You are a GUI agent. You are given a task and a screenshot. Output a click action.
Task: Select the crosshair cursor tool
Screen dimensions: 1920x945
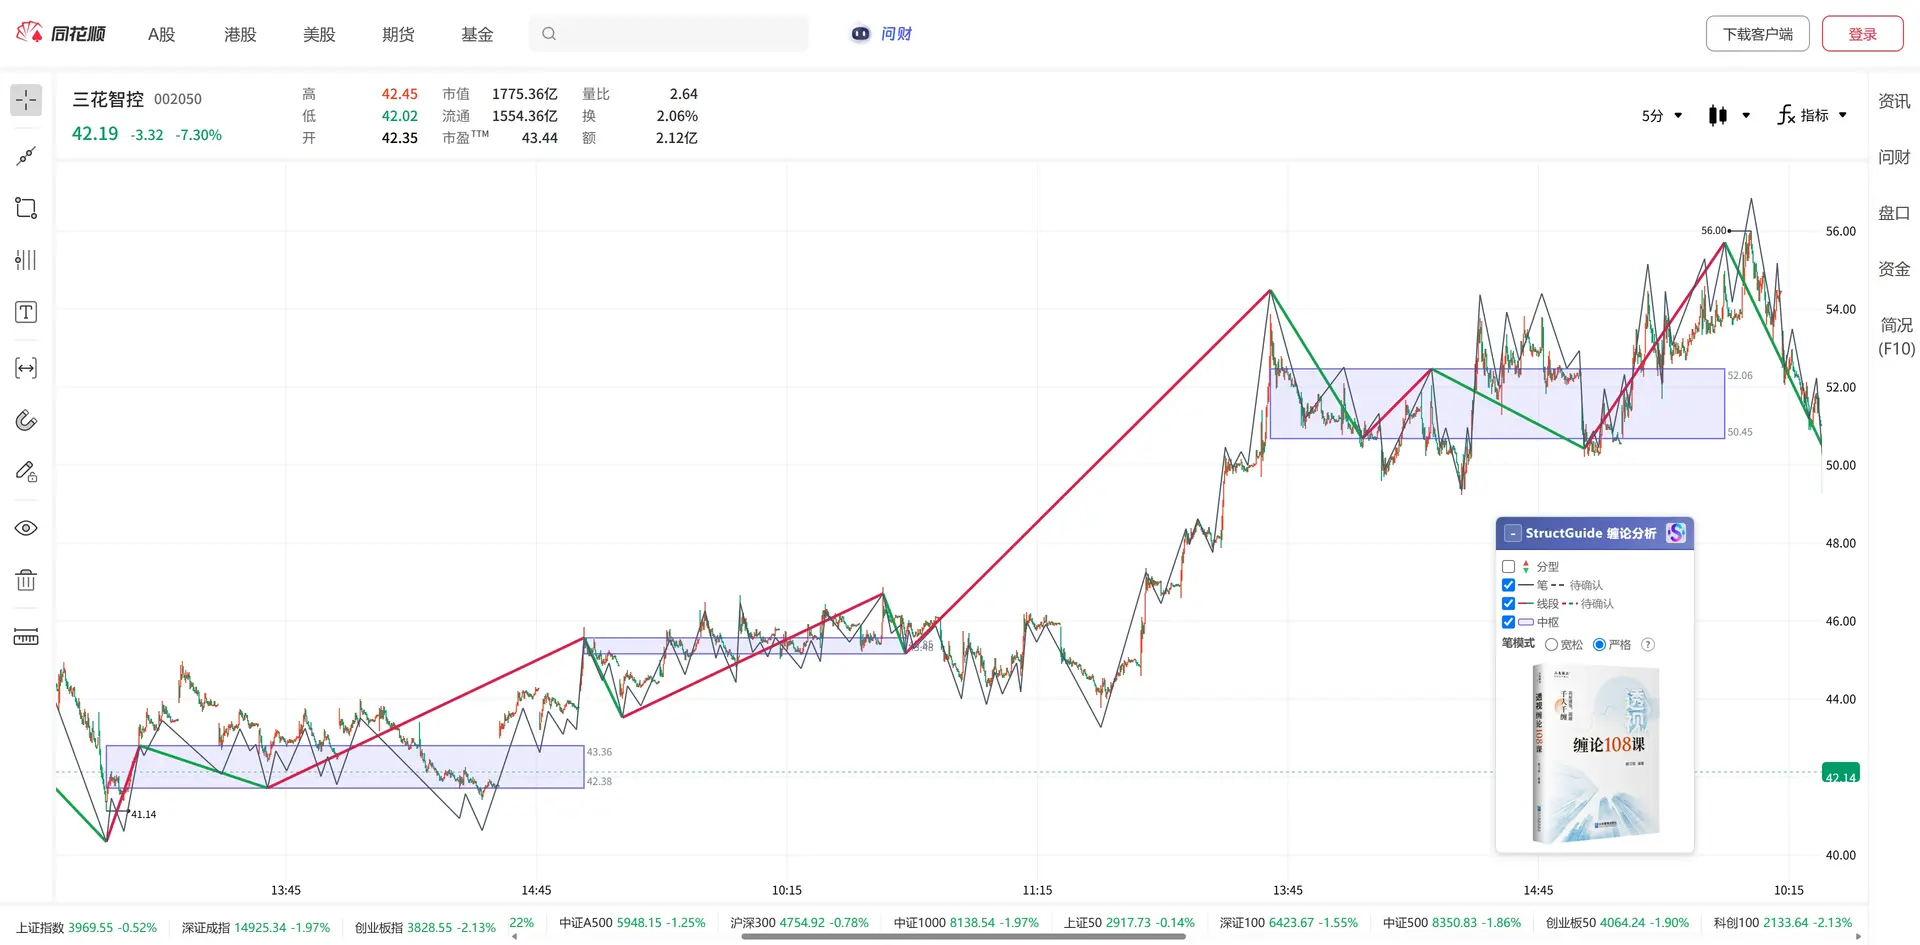pyautogui.click(x=26, y=100)
